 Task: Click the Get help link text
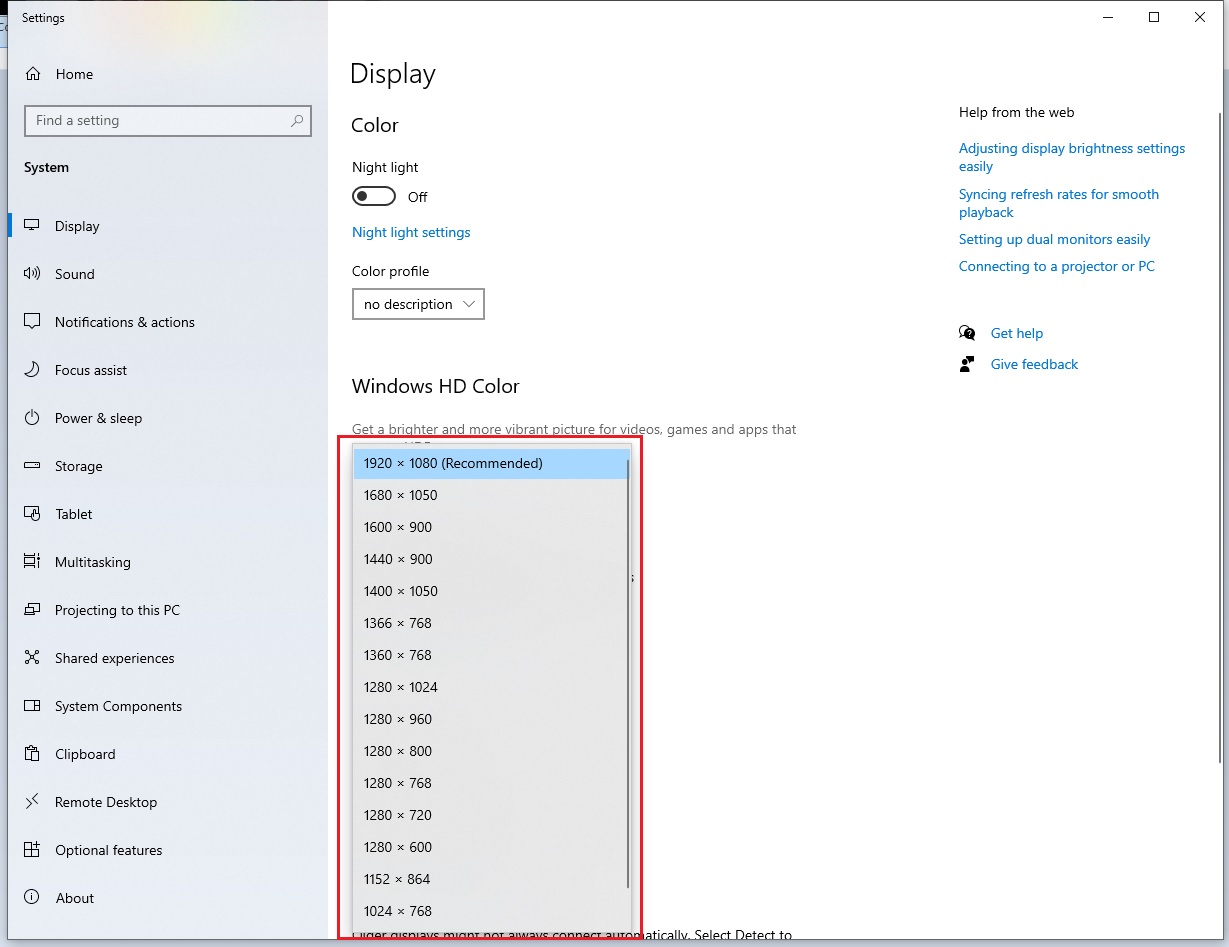click(1017, 333)
